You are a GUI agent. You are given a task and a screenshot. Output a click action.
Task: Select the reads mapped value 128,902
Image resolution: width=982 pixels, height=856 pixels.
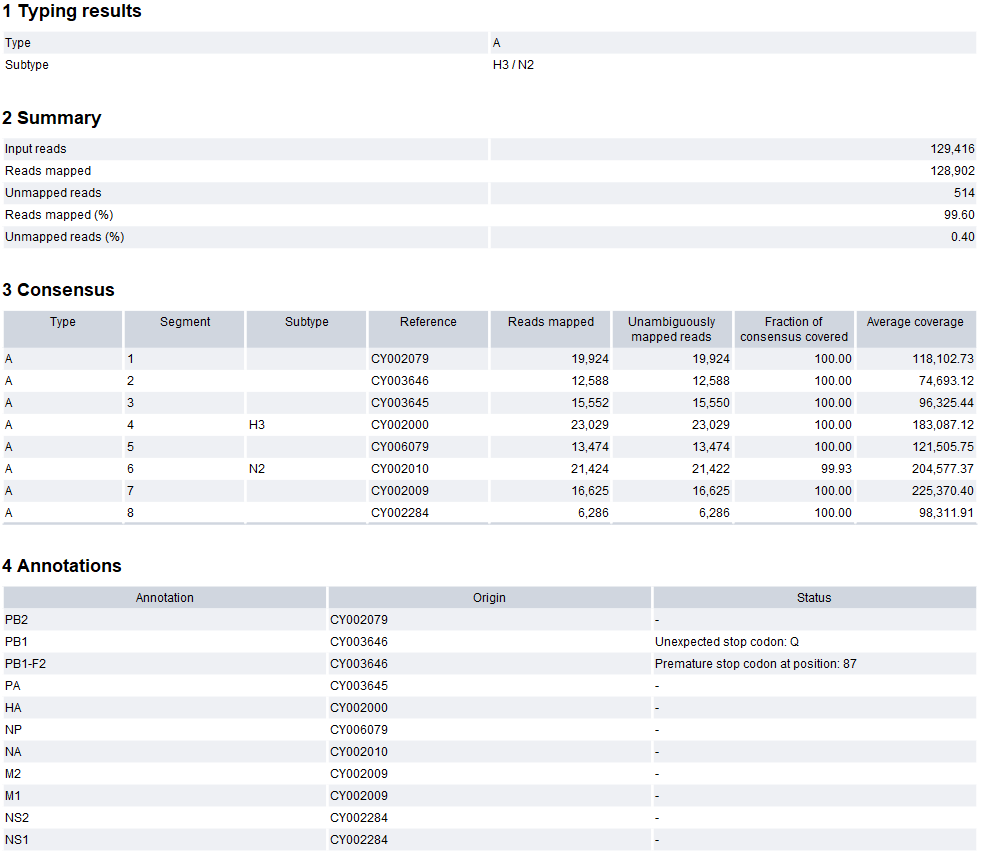(x=952, y=170)
